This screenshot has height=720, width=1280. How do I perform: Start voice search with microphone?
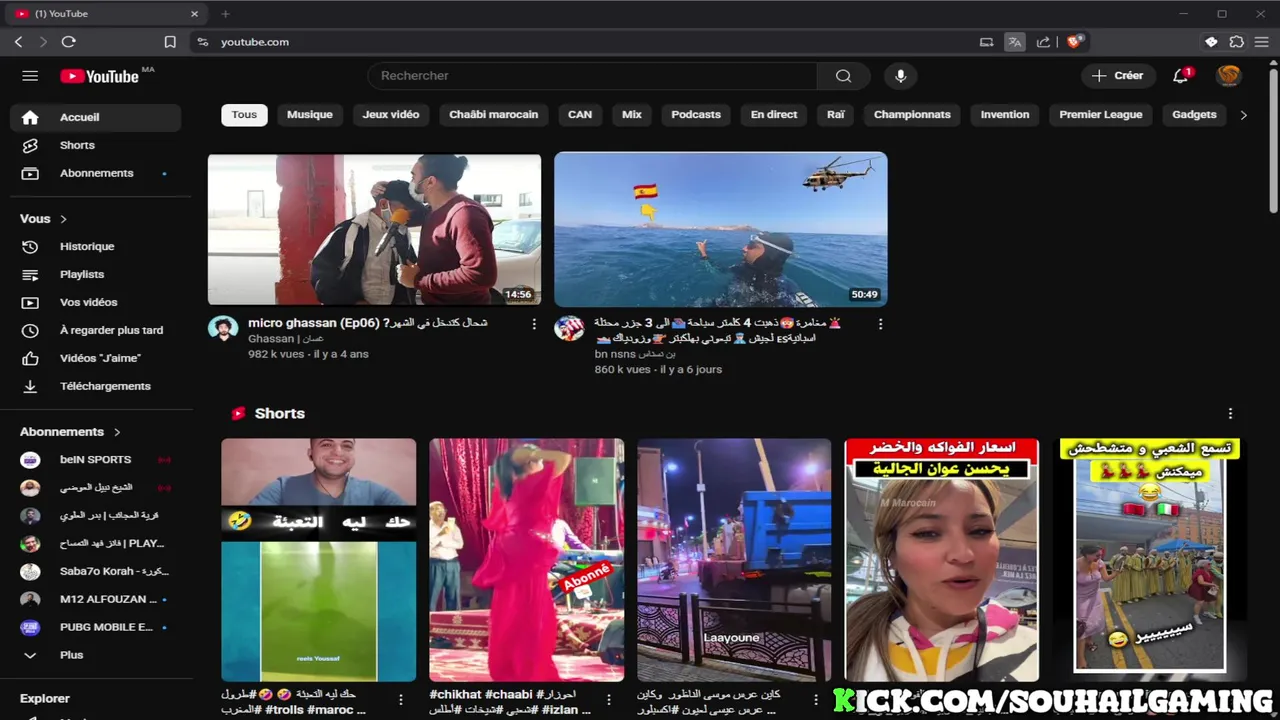(900, 76)
